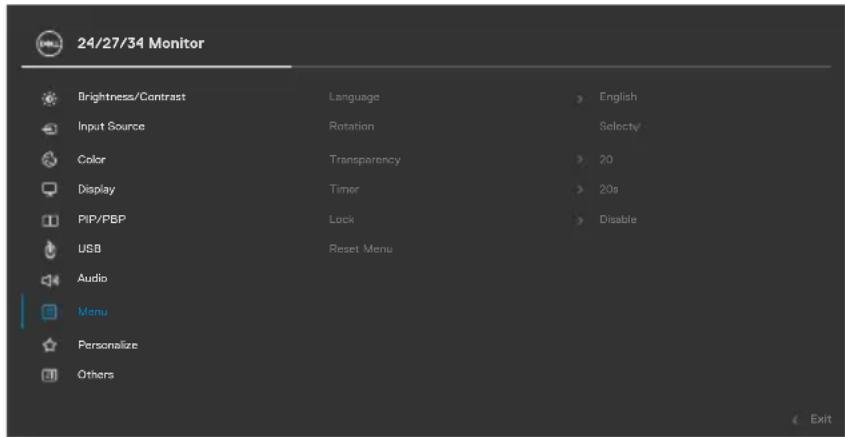Open the Personalize menu entry

pyautogui.click(x=108, y=345)
